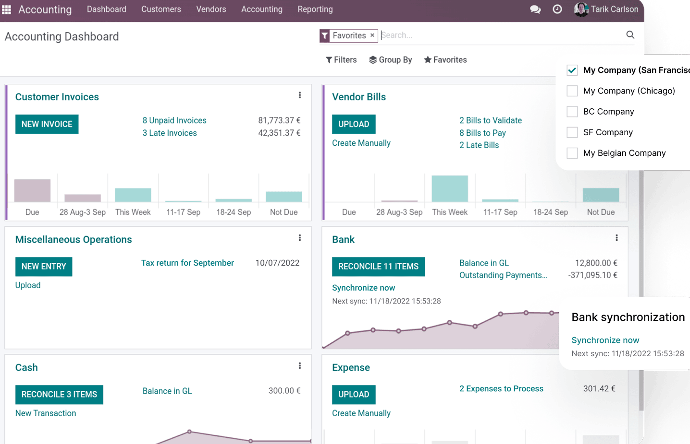
Task: Open Miscellaneous Operations kebab menu
Action: [x=300, y=238]
